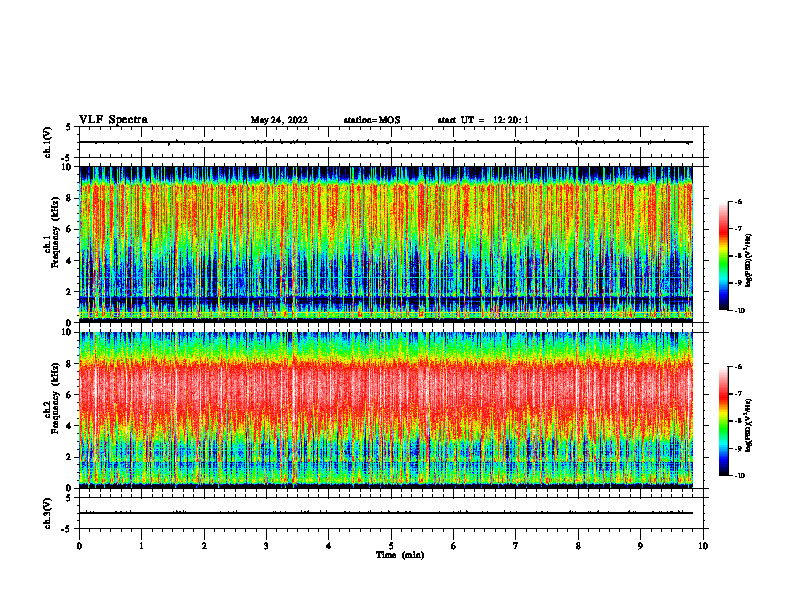Click the ch.3 voltage waveform trace
This screenshot has height=612, width=792.
[386, 513]
